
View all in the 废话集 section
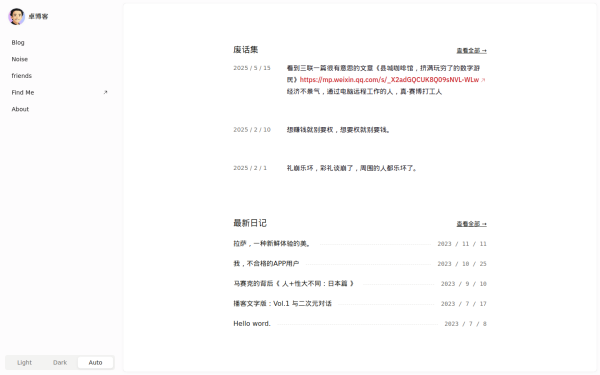(471, 51)
